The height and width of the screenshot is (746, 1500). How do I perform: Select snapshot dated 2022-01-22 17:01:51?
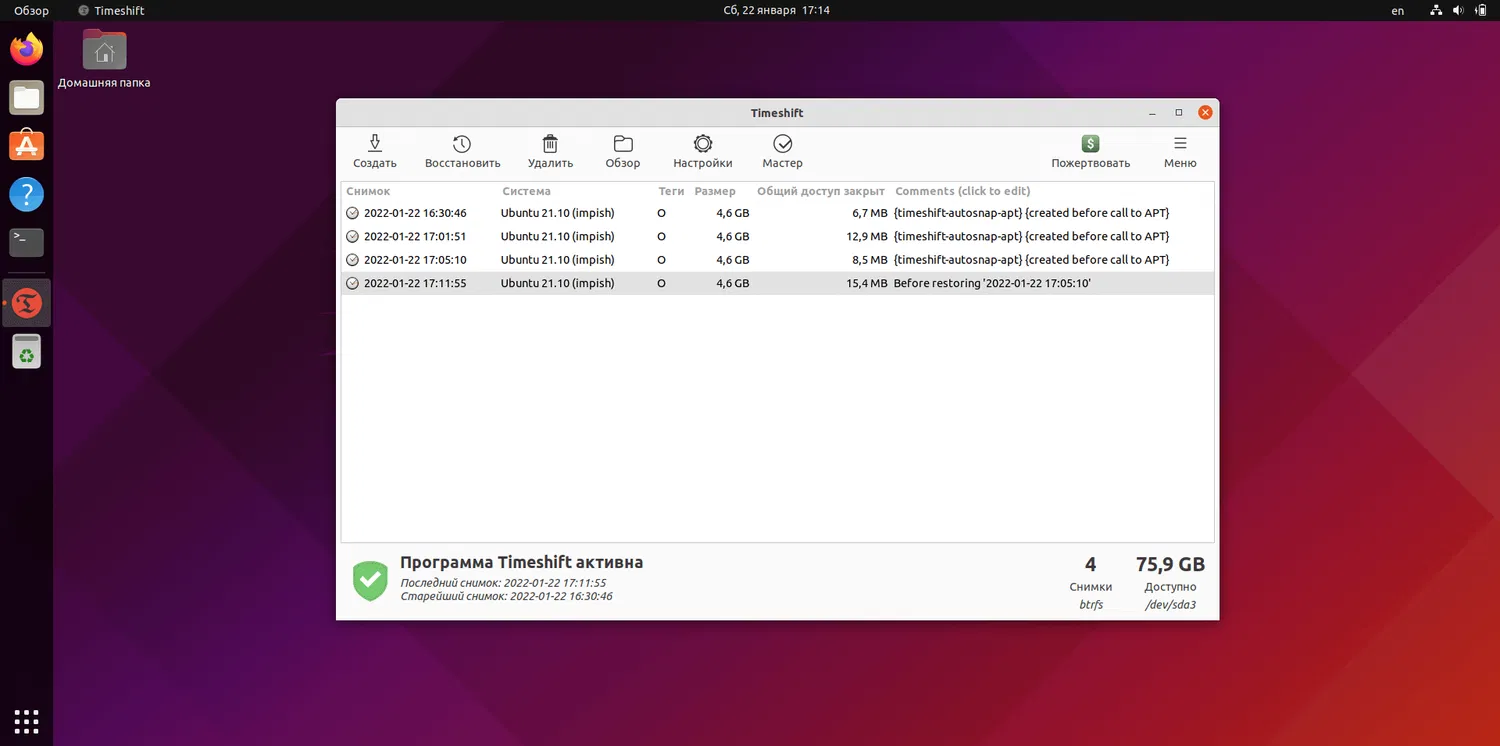click(415, 237)
